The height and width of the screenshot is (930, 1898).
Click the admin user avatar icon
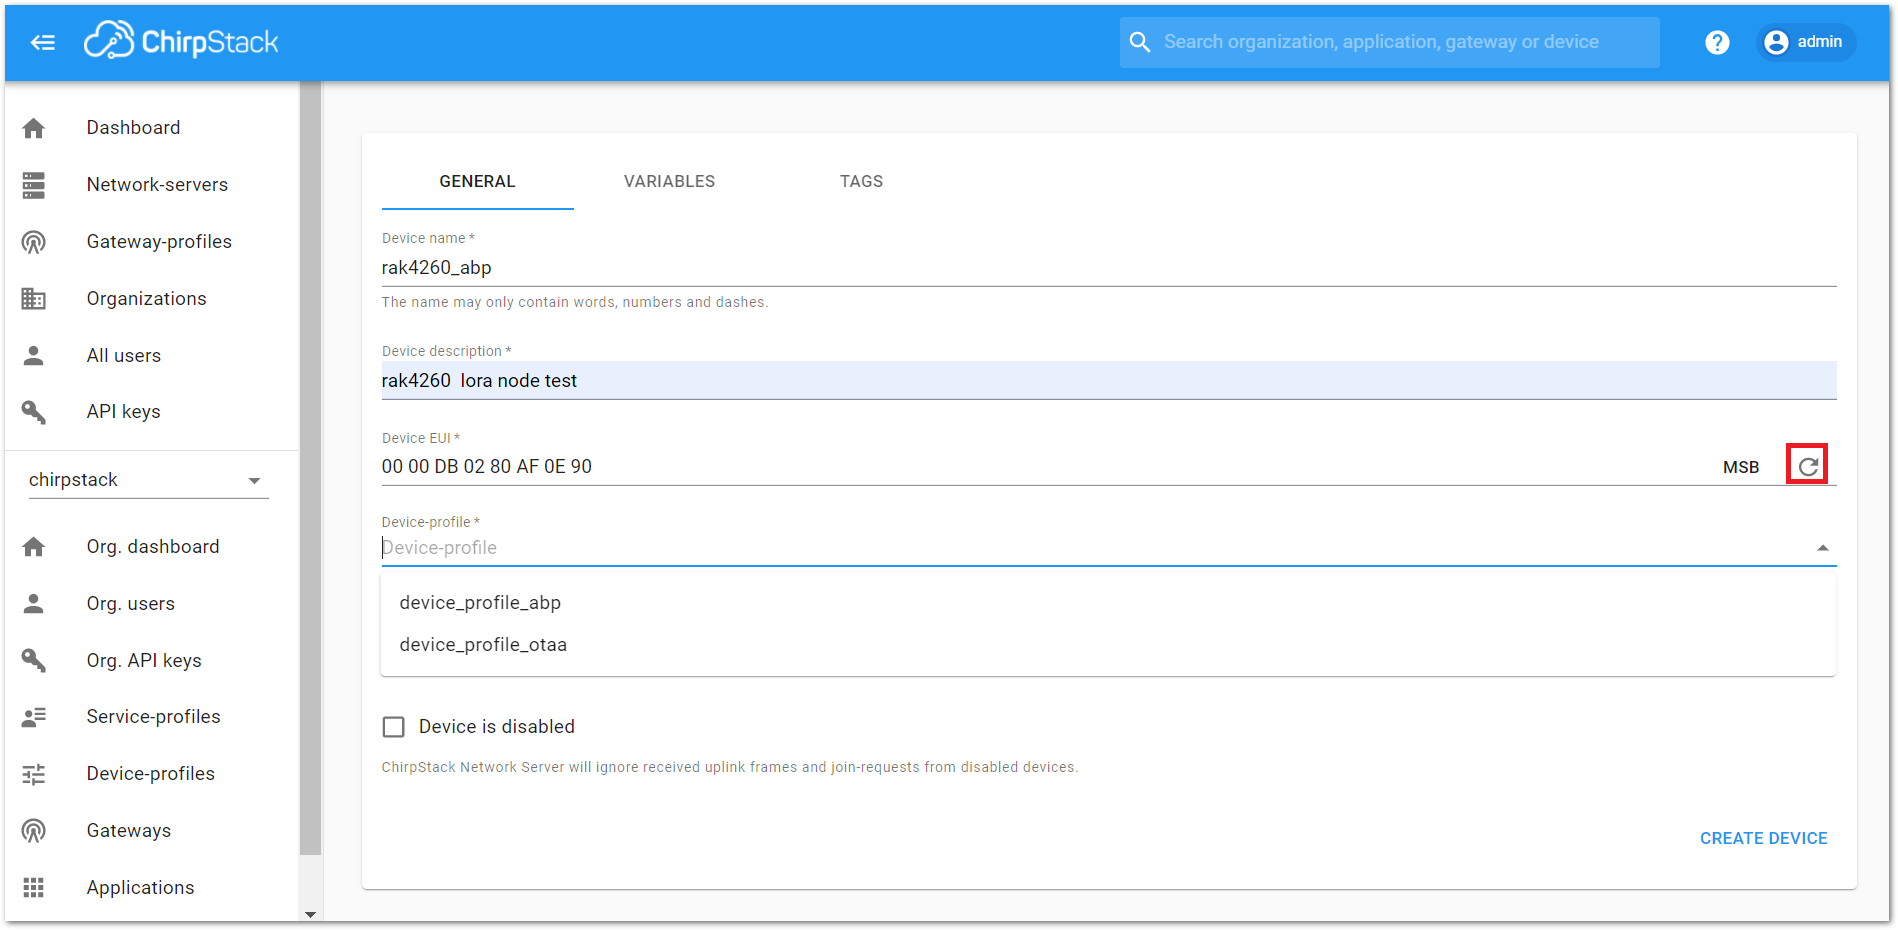1776,42
